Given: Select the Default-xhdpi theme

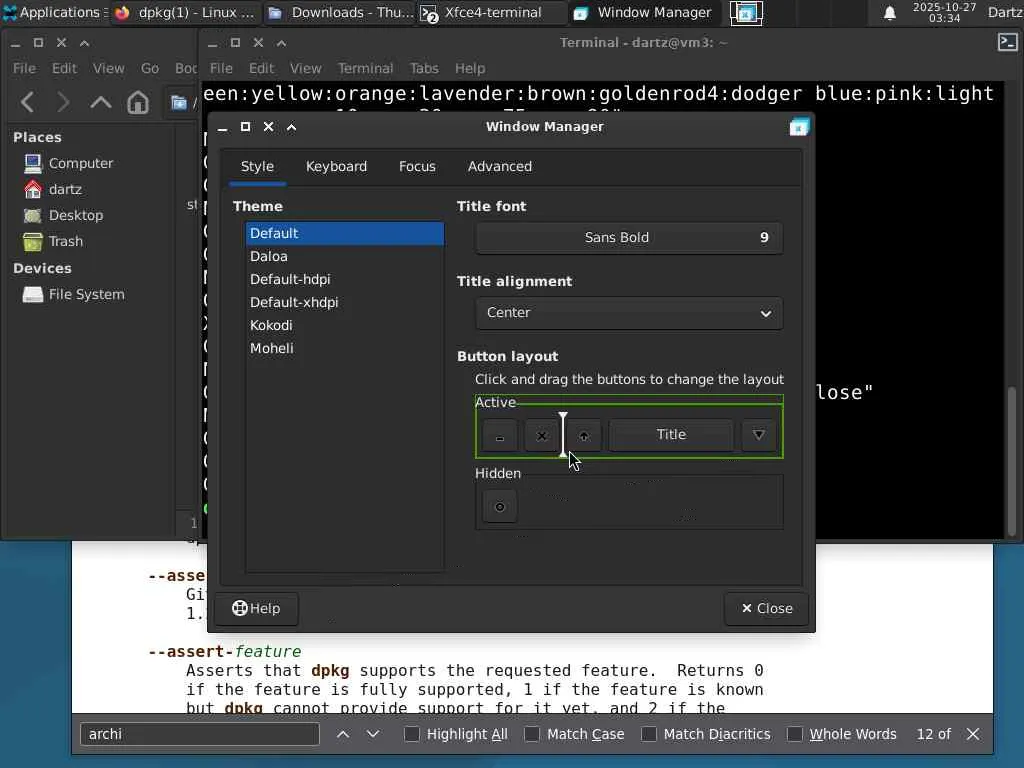Looking at the screenshot, I should click(x=345, y=302).
